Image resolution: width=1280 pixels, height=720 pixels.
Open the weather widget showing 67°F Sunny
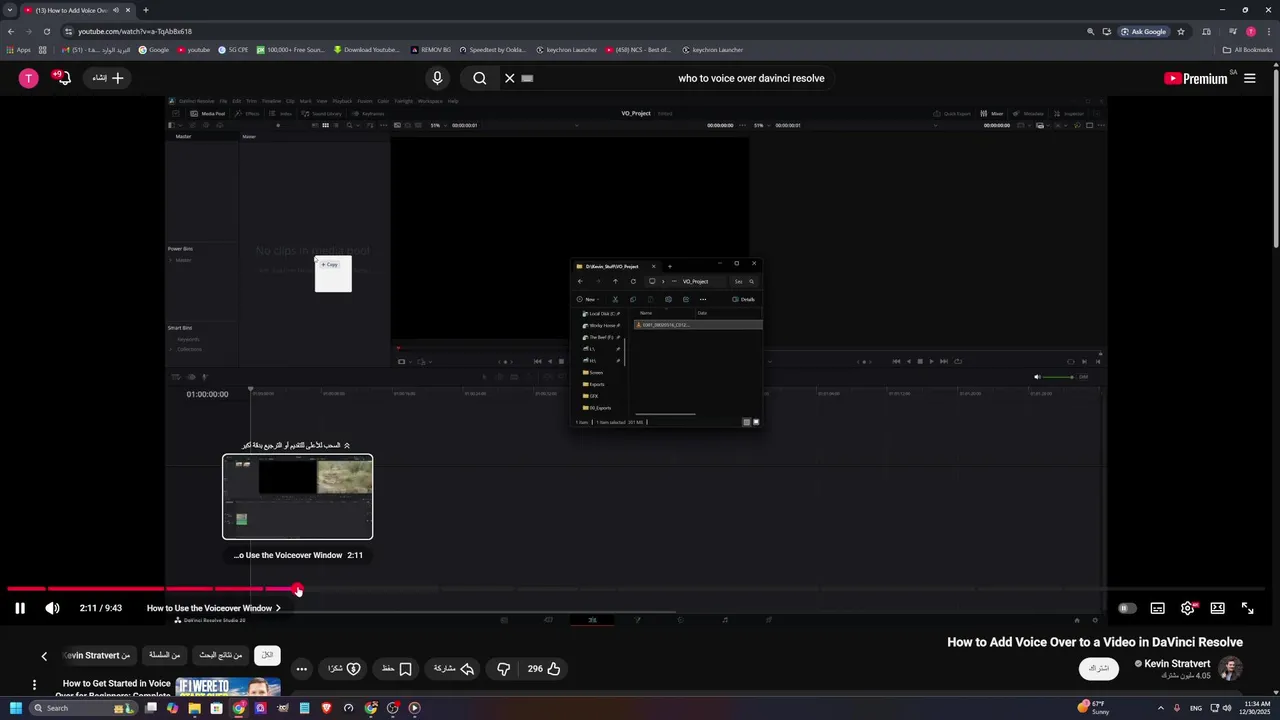(1095, 708)
